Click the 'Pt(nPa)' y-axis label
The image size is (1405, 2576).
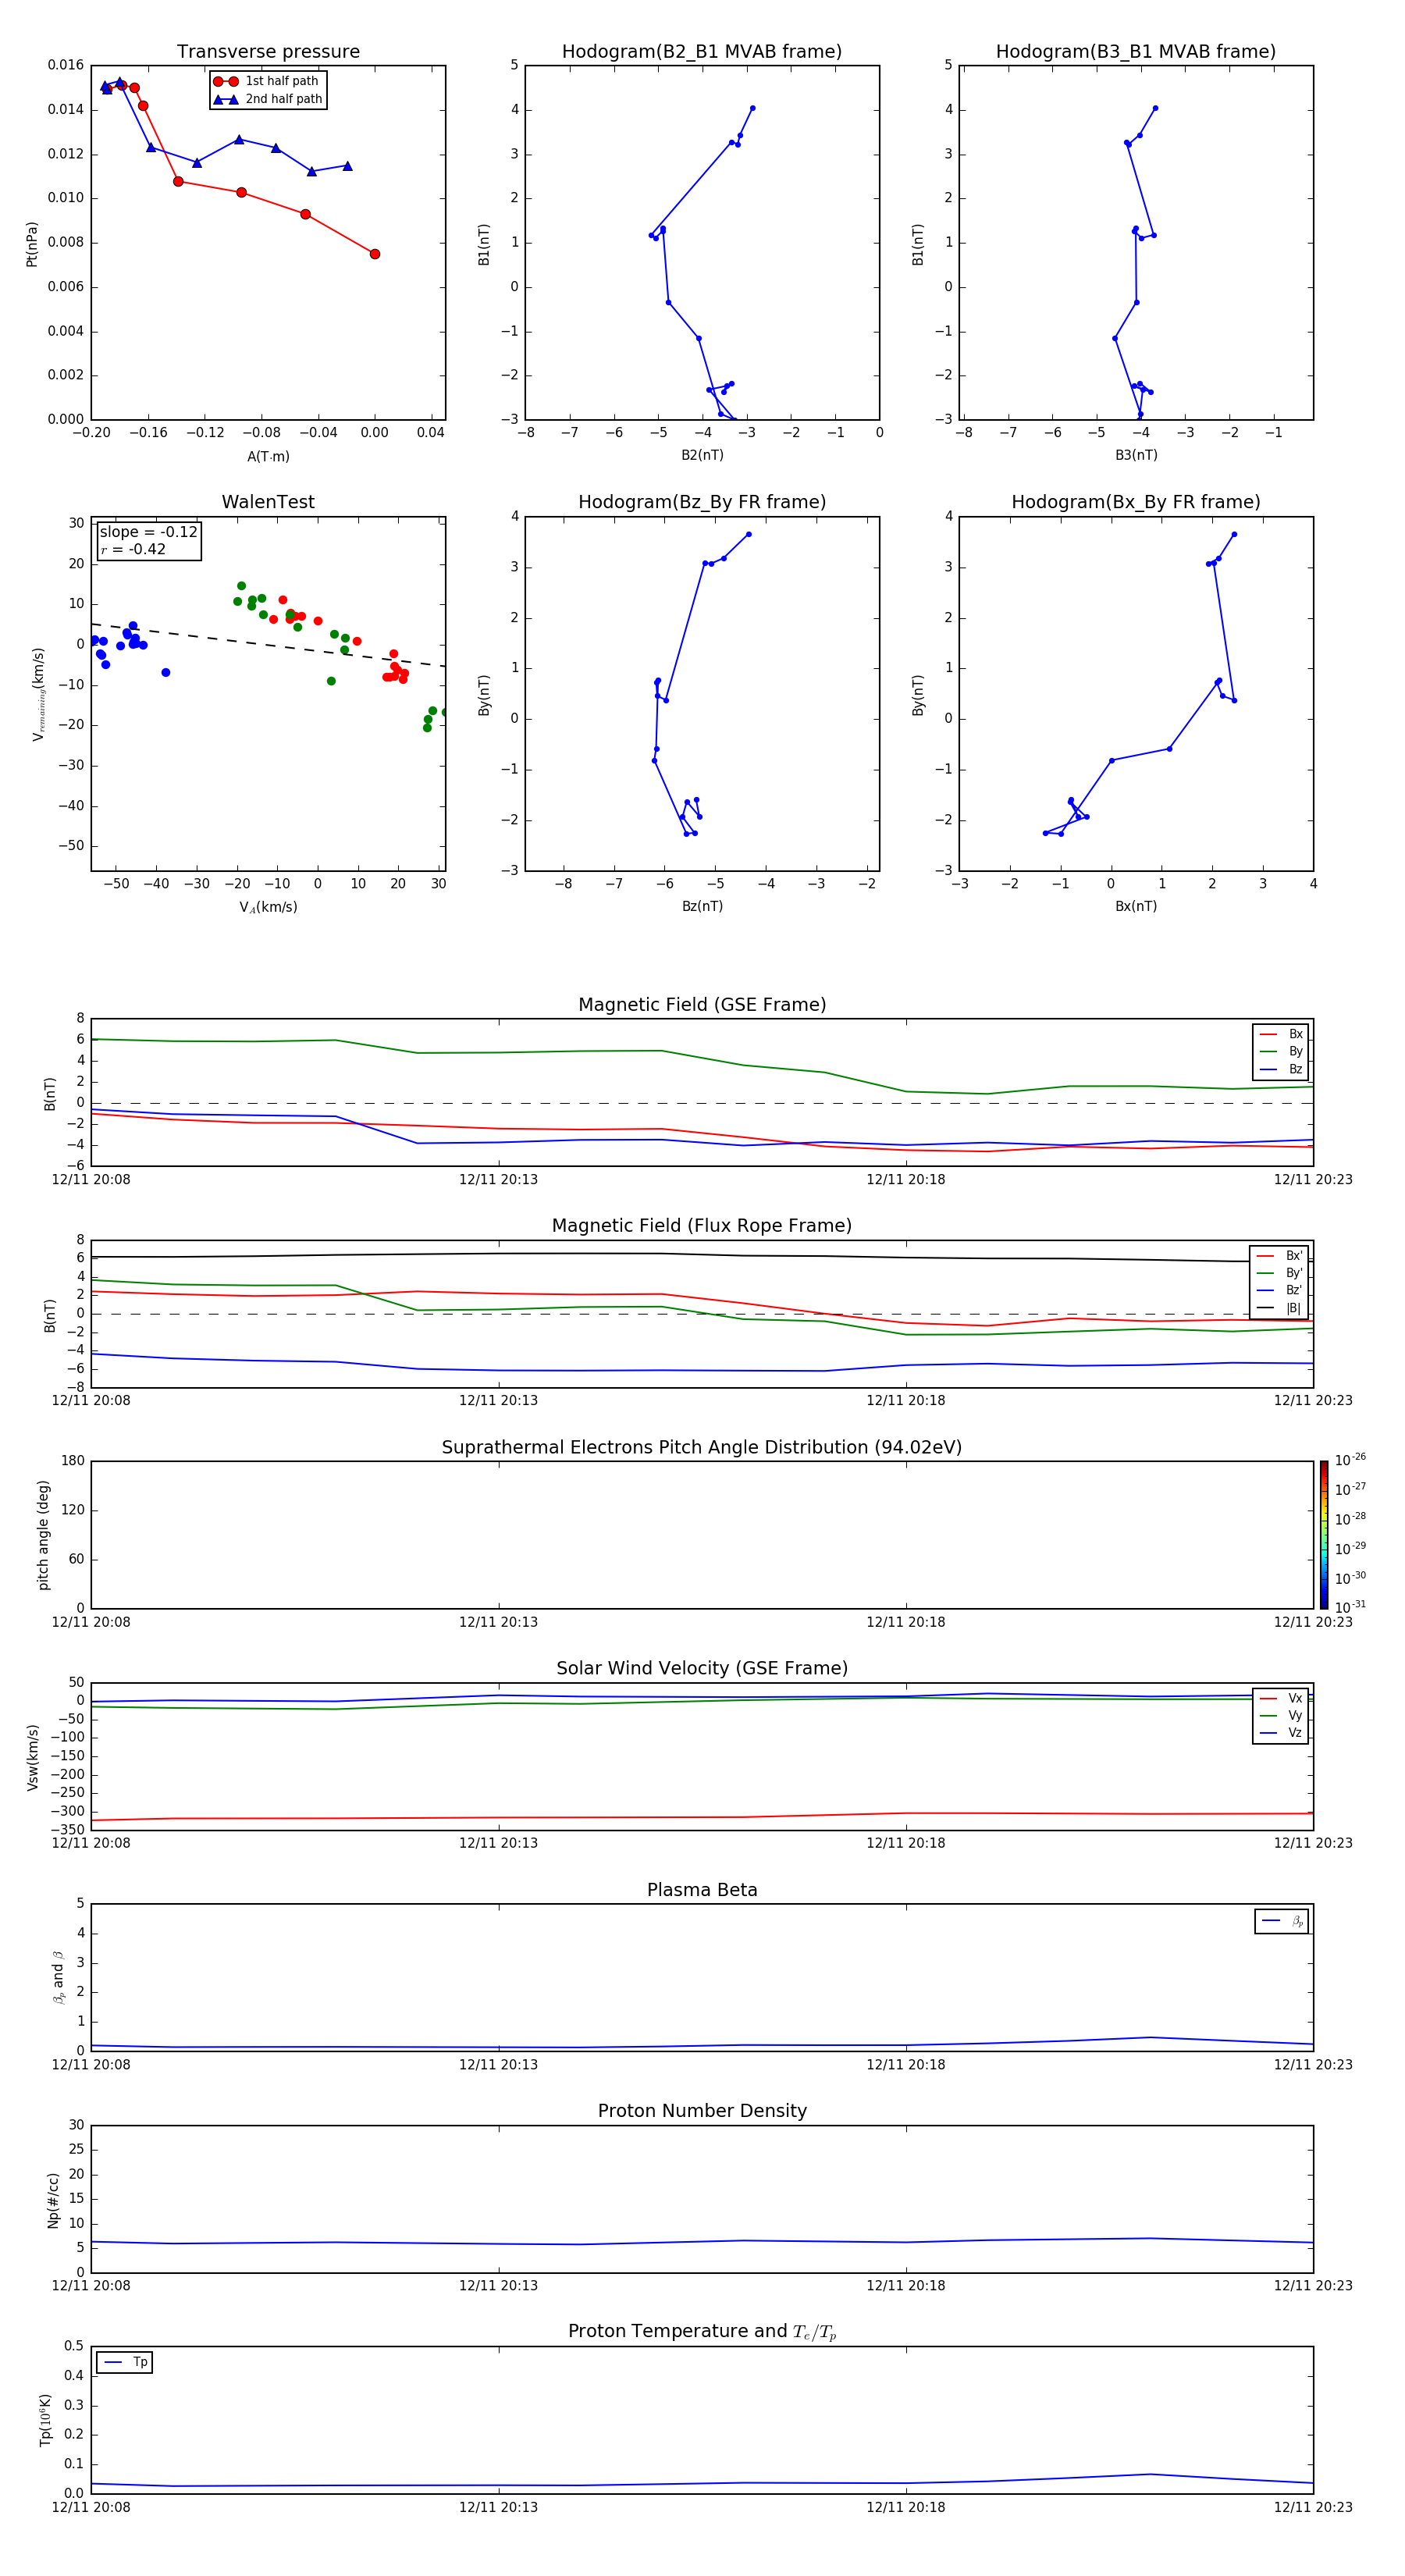31,243
